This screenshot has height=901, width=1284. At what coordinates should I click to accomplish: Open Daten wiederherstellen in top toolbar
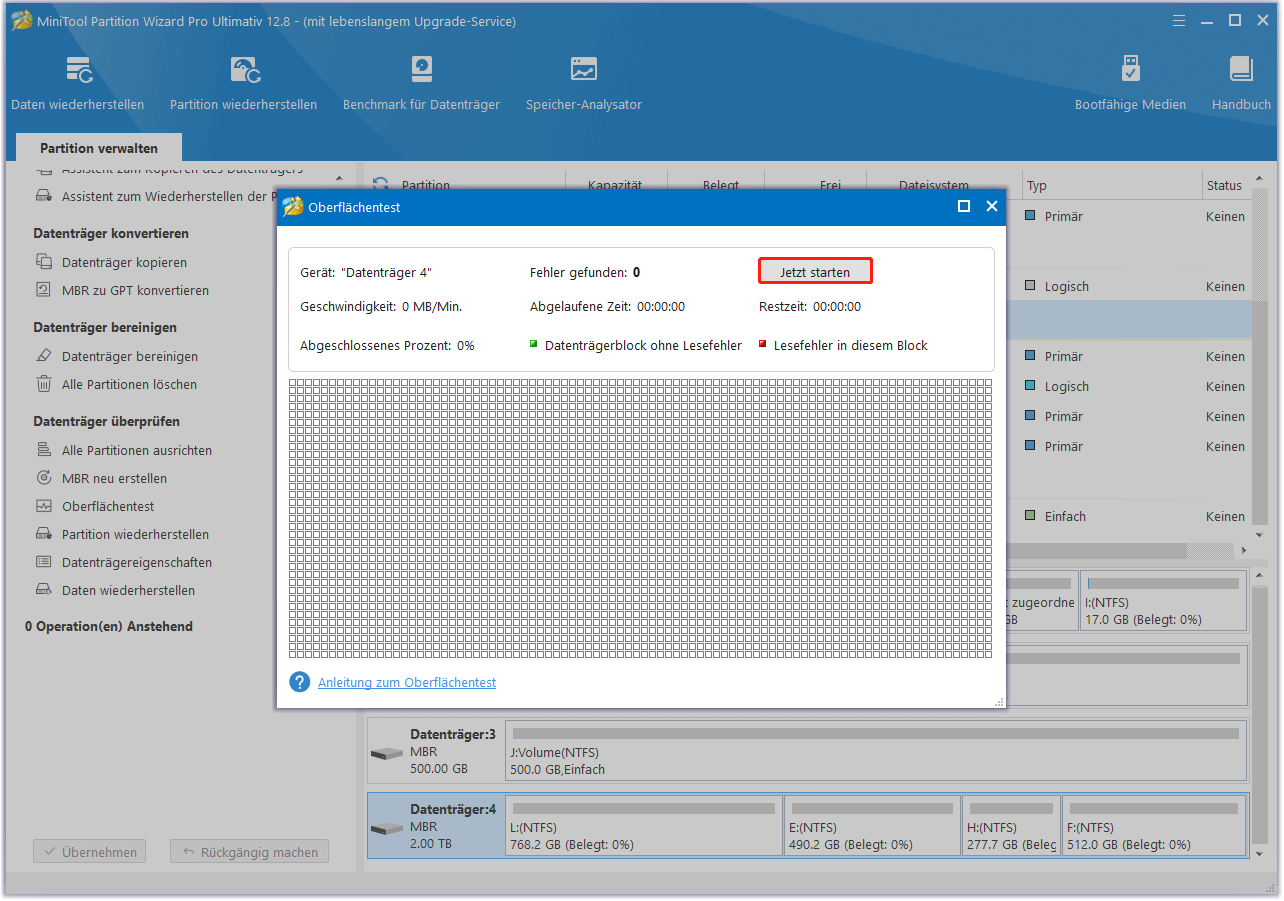[x=78, y=84]
